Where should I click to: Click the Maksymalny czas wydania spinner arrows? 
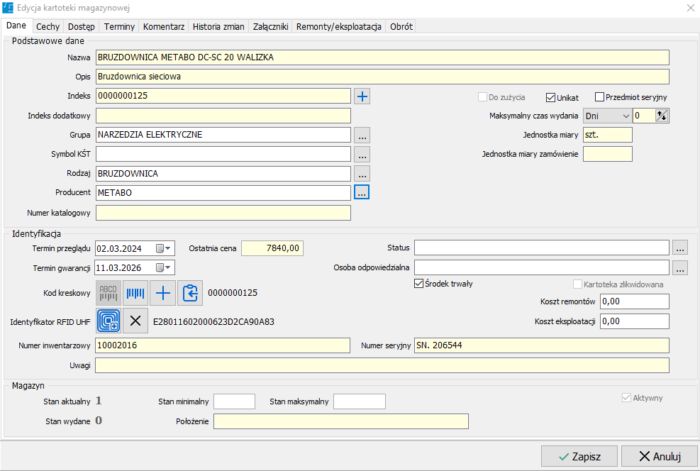[x=661, y=116]
